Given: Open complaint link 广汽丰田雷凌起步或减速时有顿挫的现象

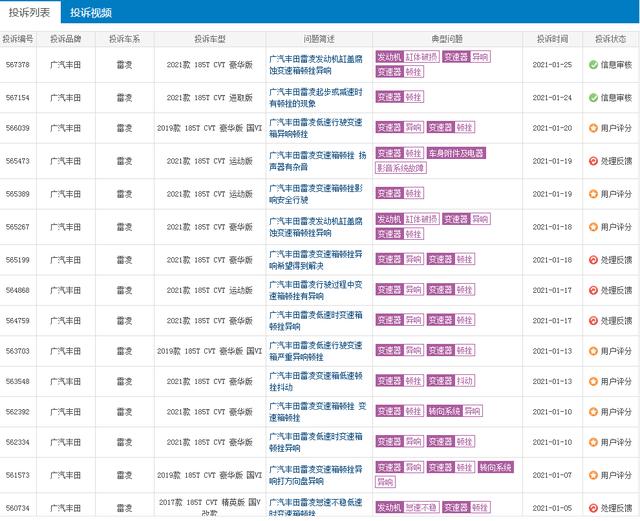Looking at the screenshot, I should pos(316,98).
